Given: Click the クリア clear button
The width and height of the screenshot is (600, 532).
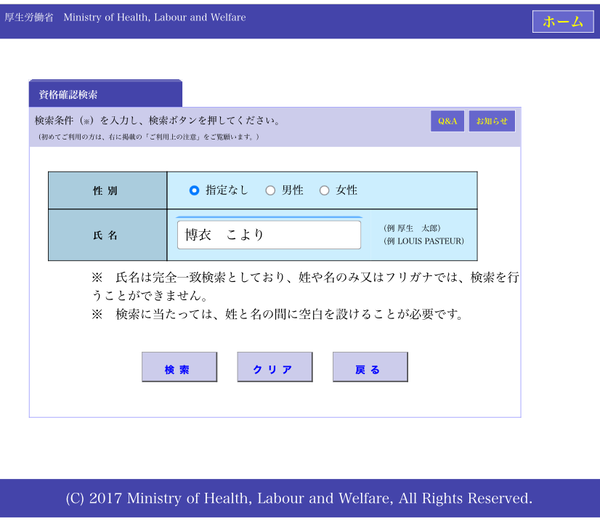Looking at the screenshot, I should 275,367.
